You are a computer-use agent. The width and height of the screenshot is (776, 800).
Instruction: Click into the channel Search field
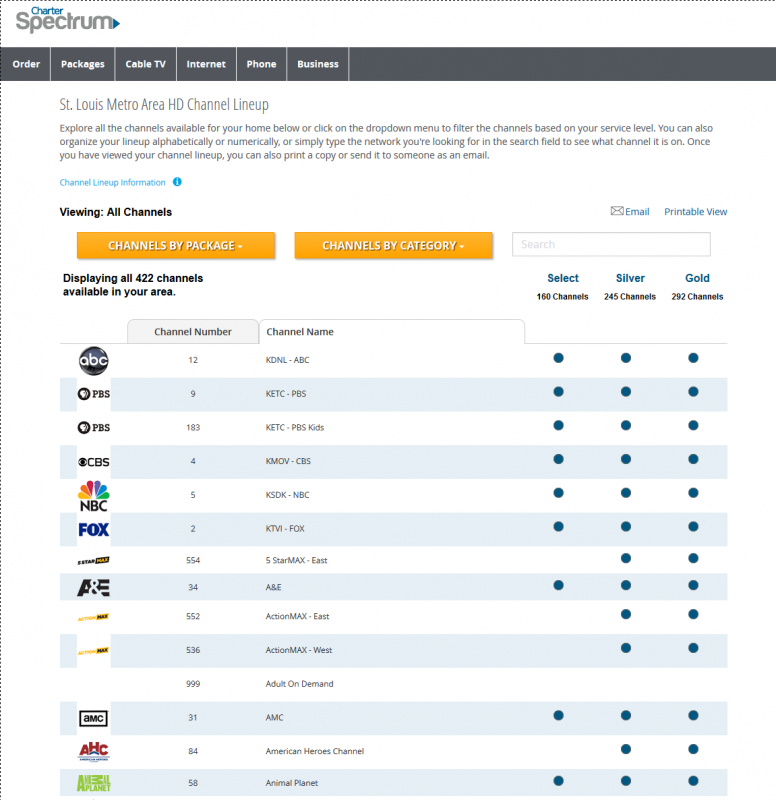tap(611, 244)
